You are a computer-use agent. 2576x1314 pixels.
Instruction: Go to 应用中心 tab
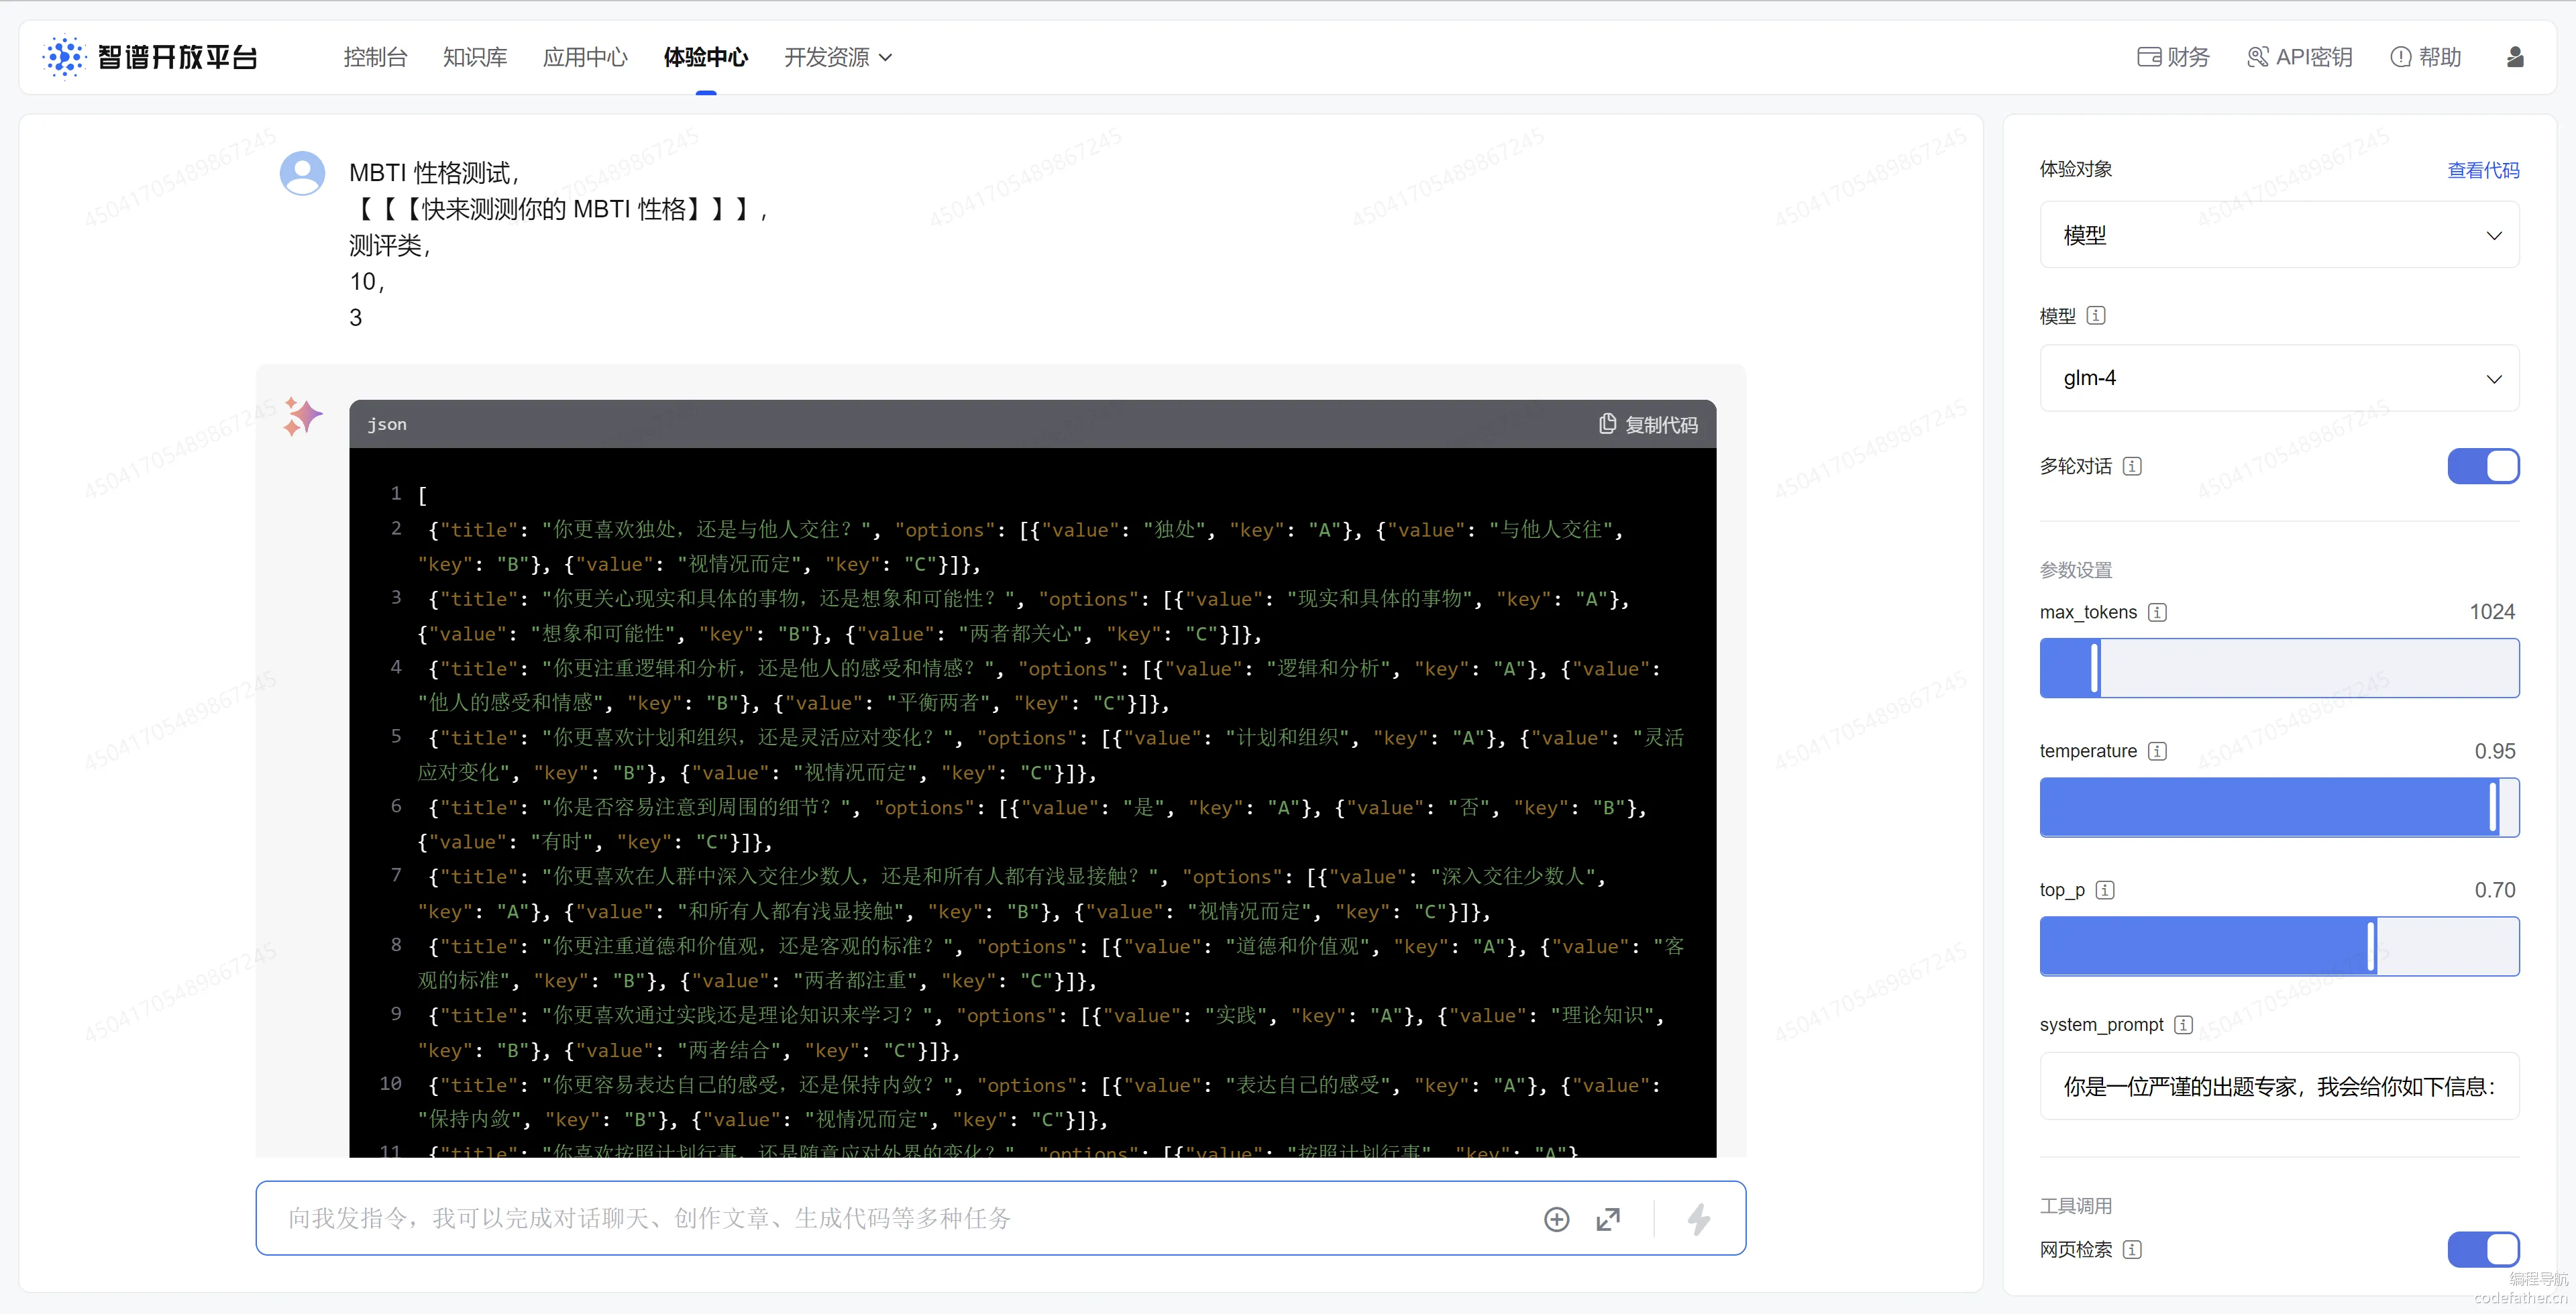tap(585, 57)
